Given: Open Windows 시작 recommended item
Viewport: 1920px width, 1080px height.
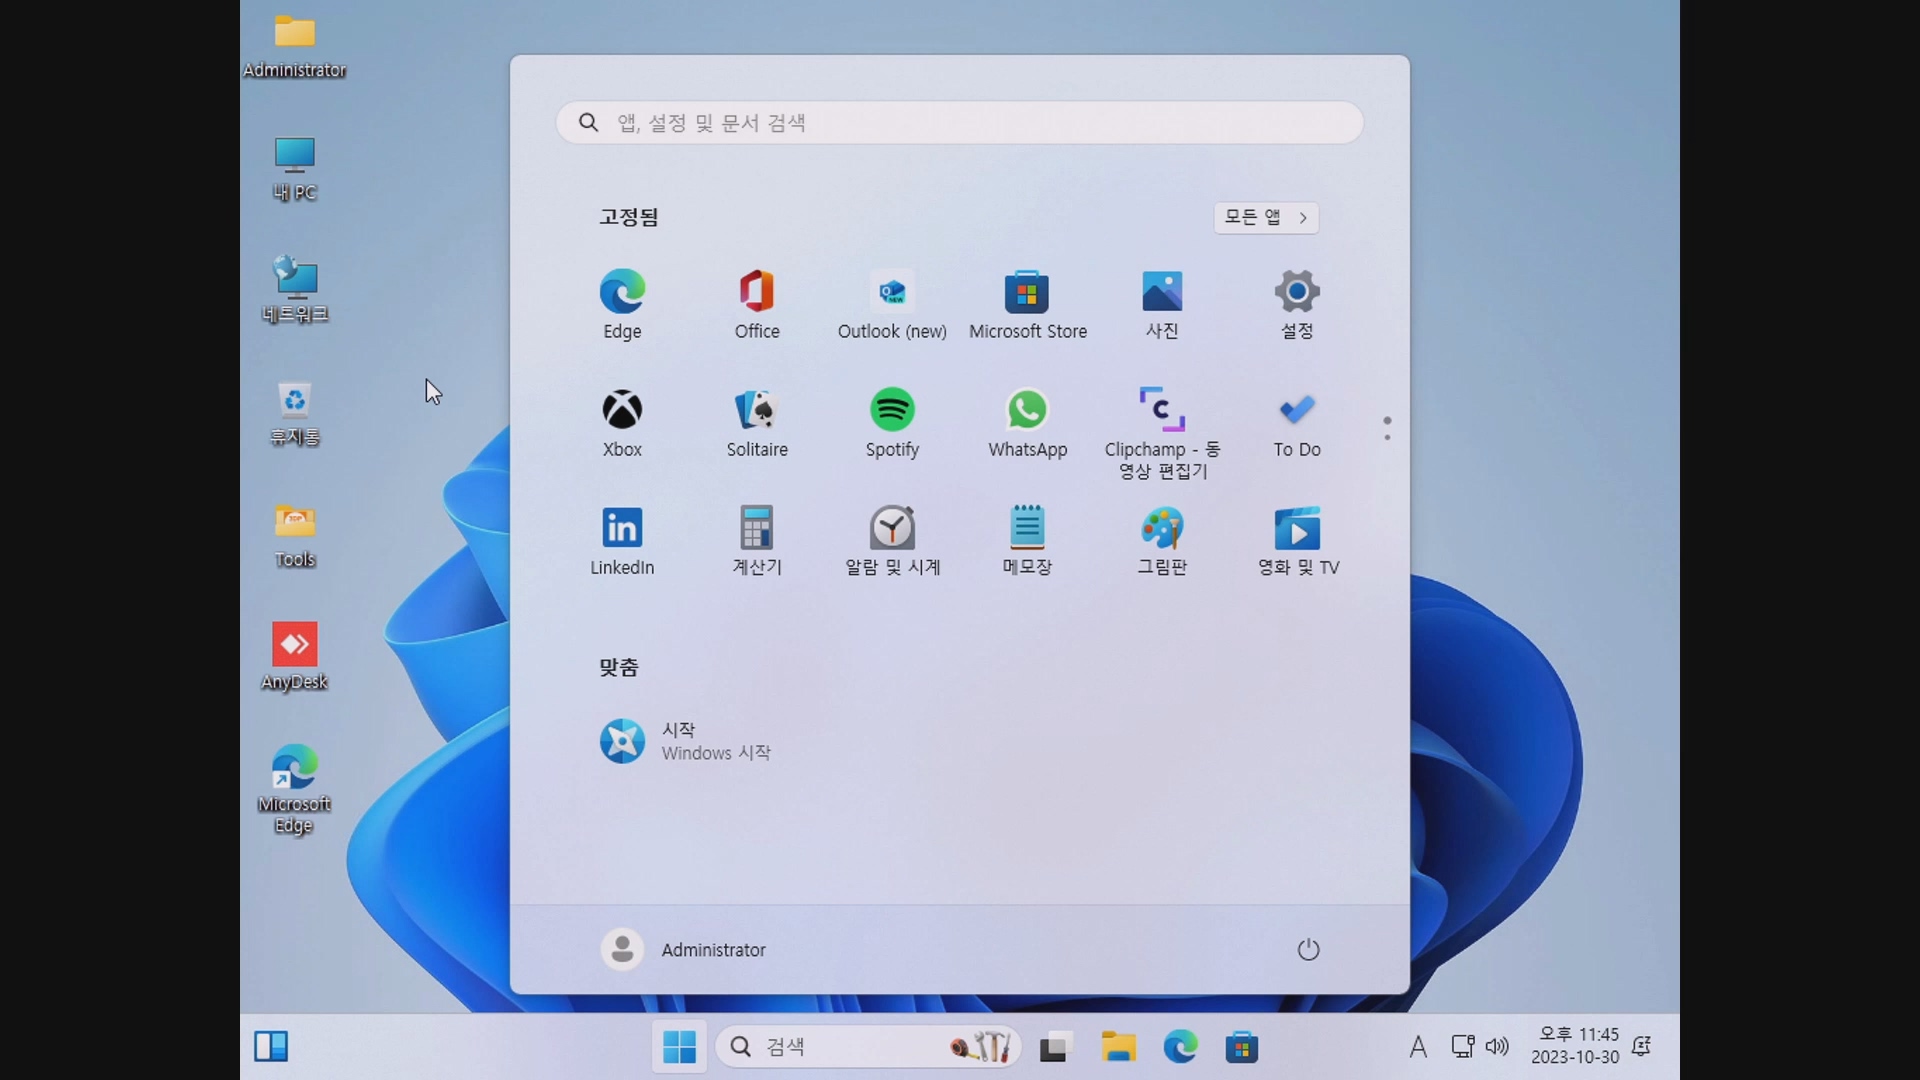Looking at the screenshot, I should coord(686,741).
